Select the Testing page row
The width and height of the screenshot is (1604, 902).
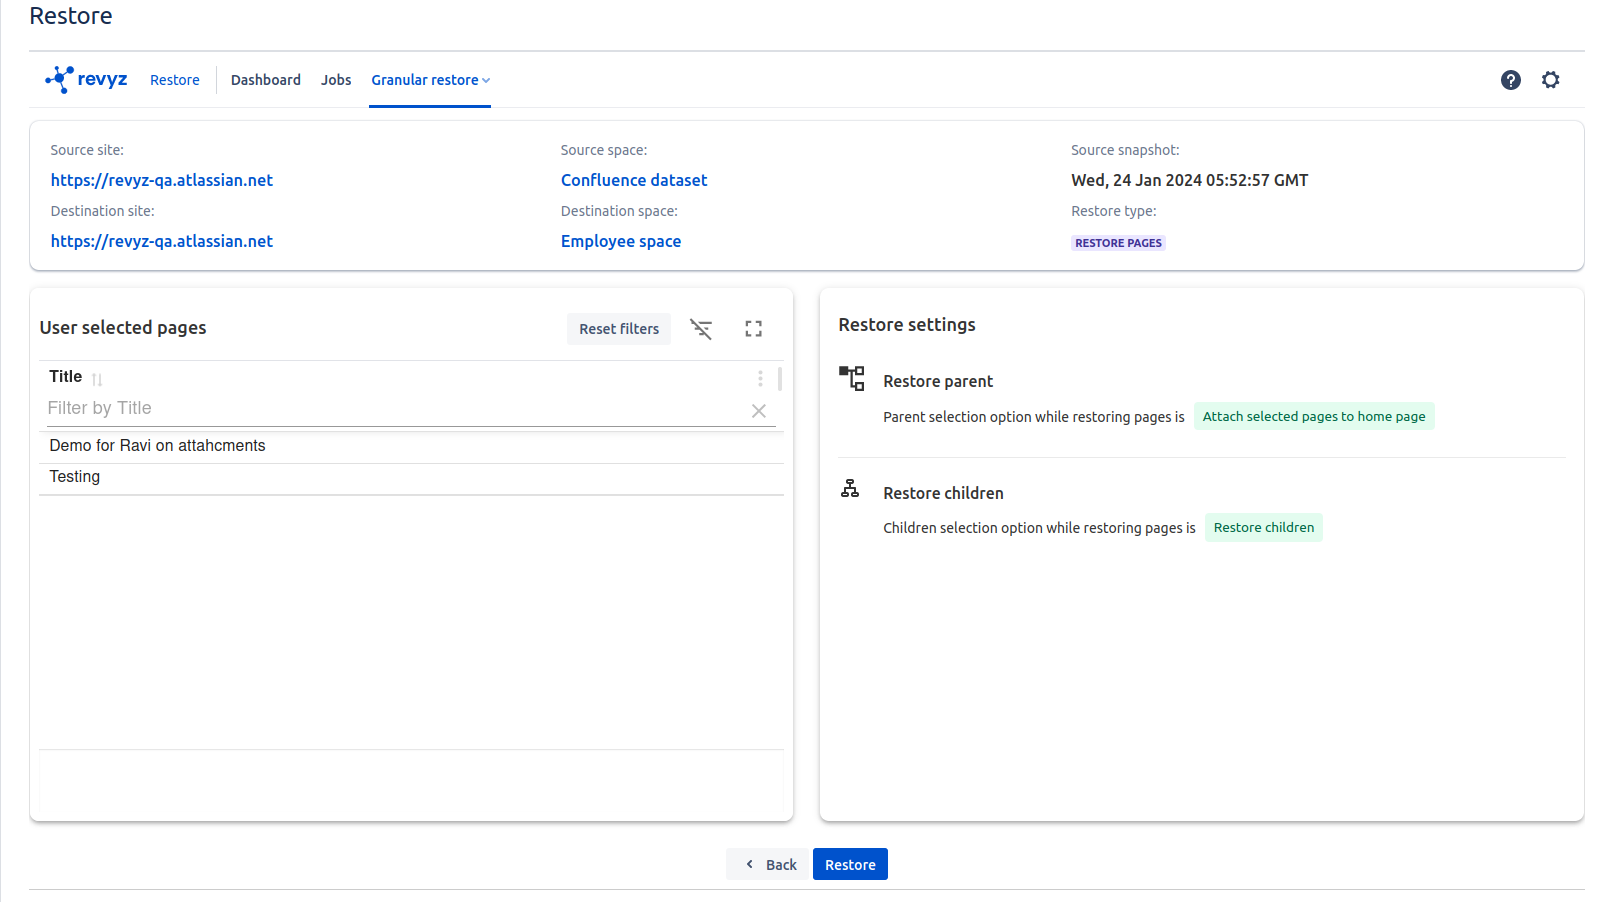coord(411,477)
